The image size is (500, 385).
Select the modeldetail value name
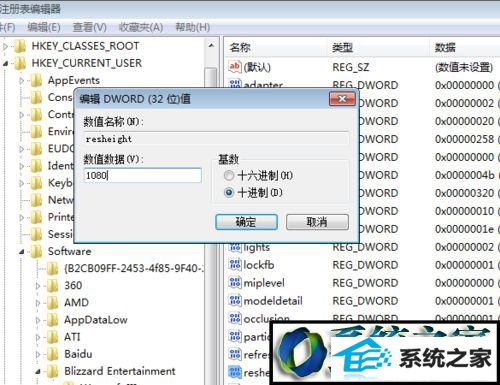point(273,301)
